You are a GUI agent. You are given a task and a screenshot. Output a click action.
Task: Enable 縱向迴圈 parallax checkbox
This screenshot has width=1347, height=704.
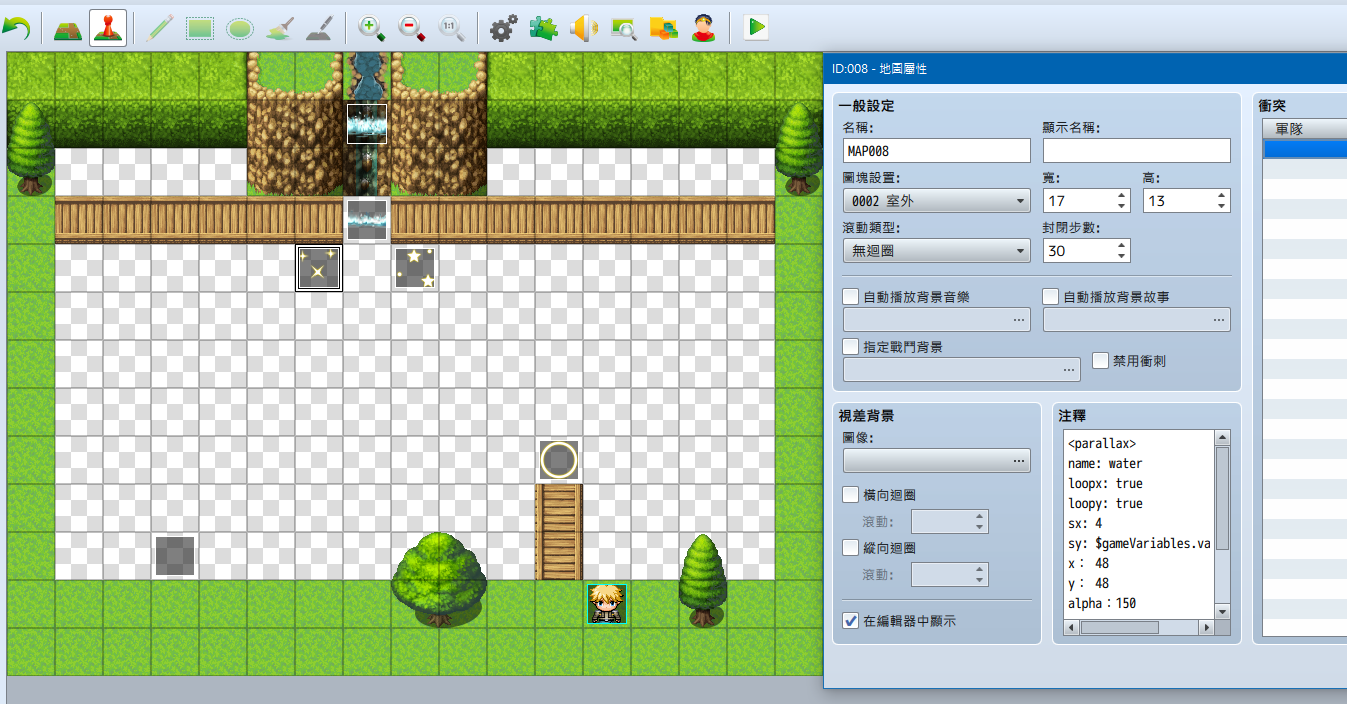[x=851, y=548]
